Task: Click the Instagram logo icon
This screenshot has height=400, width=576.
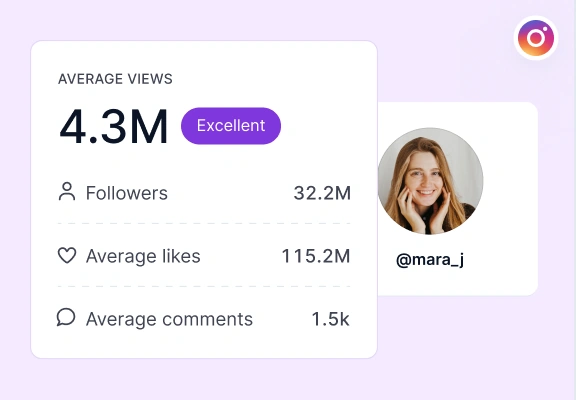Action: click(536, 38)
